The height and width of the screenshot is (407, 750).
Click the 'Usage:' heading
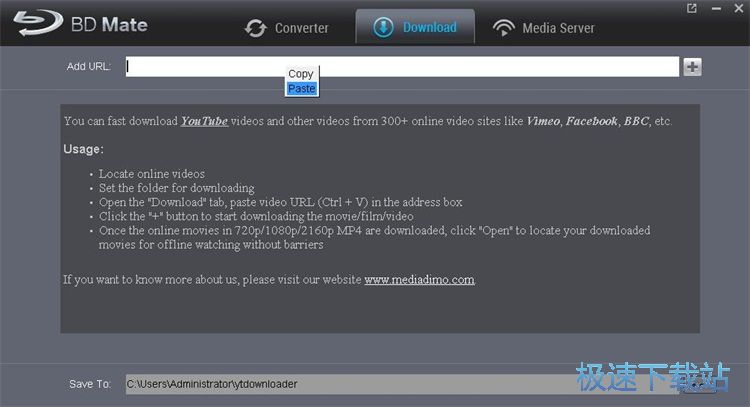(x=83, y=149)
